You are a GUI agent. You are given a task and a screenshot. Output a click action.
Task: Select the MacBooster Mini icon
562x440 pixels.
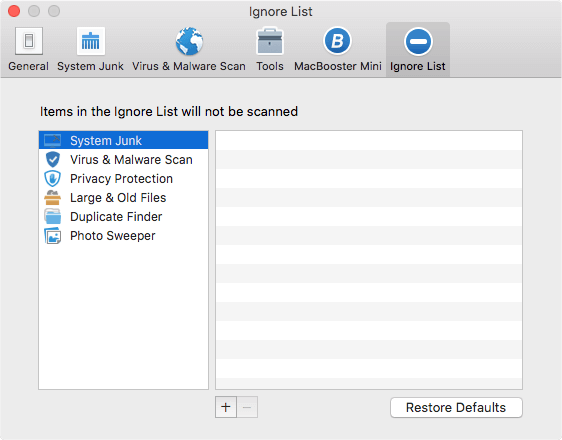pyautogui.click(x=337, y=41)
